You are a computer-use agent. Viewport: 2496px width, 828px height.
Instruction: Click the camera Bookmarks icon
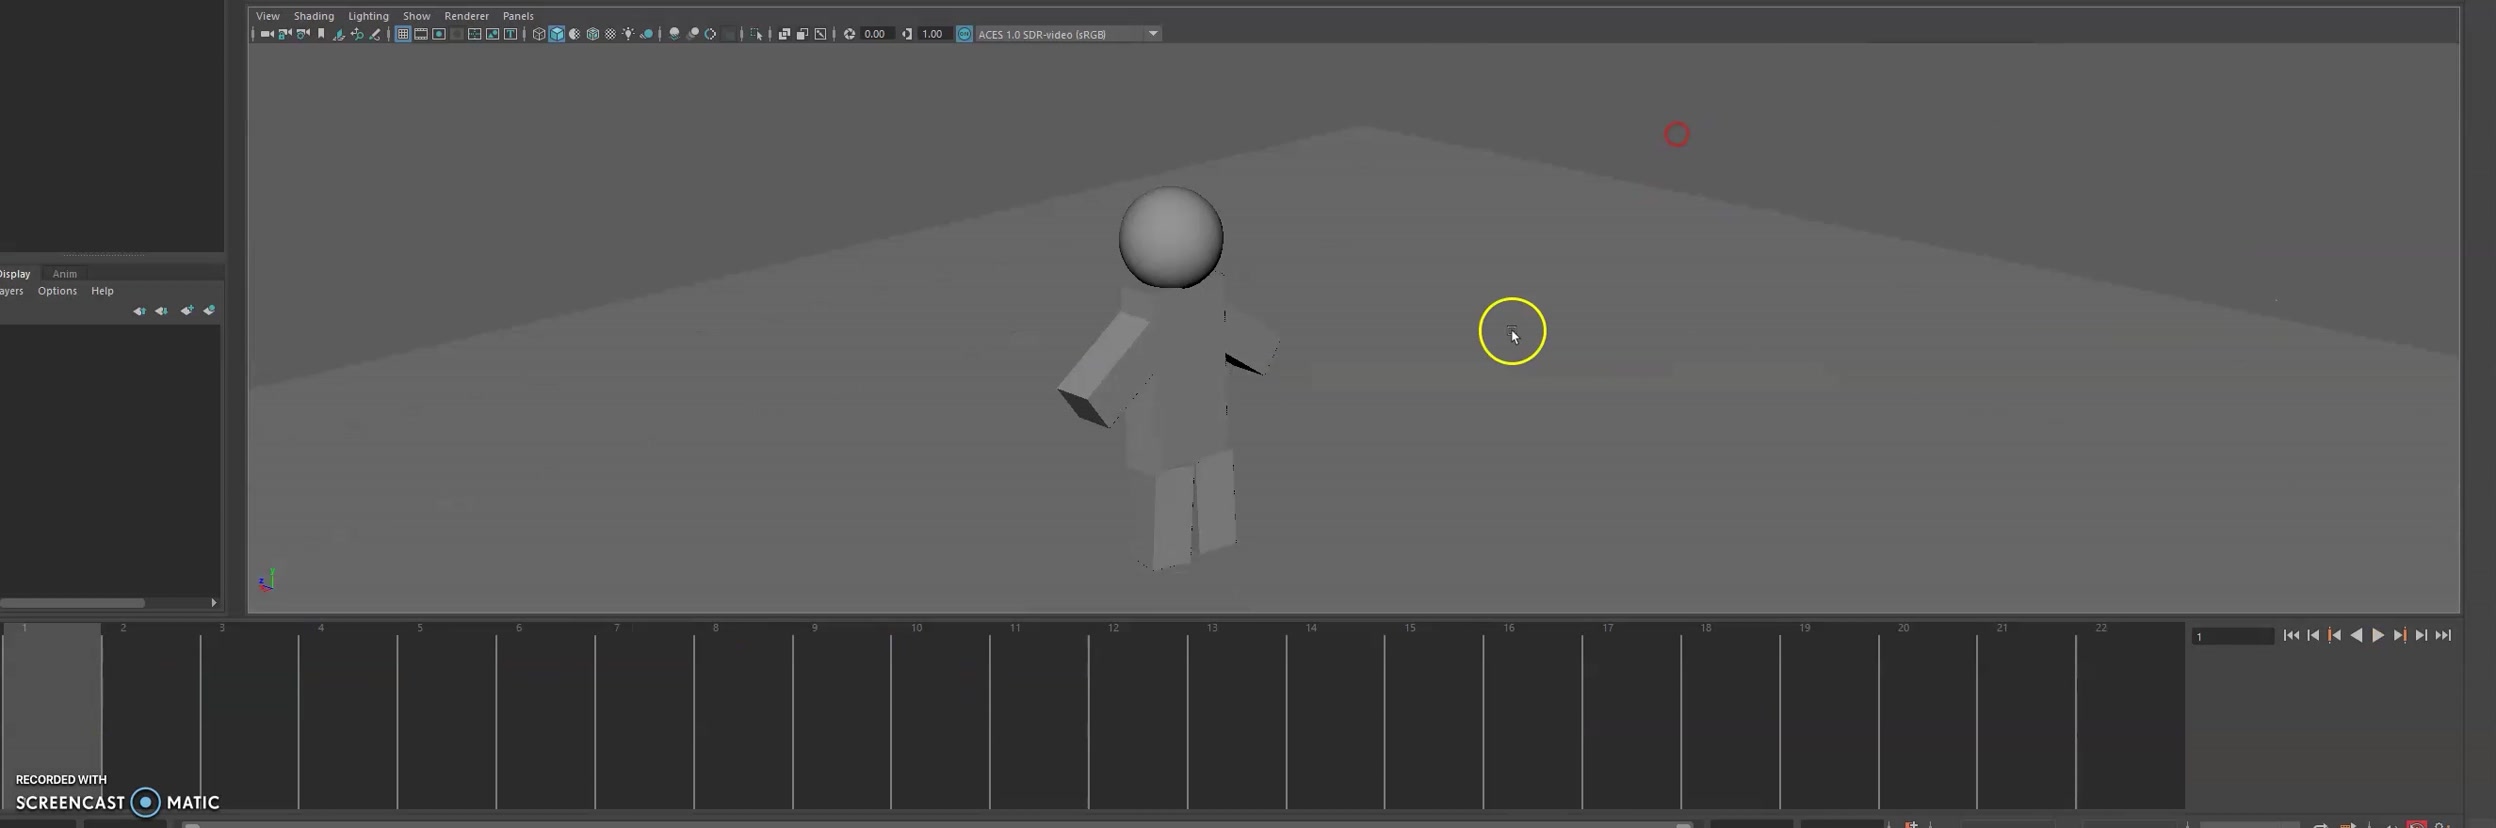point(321,34)
